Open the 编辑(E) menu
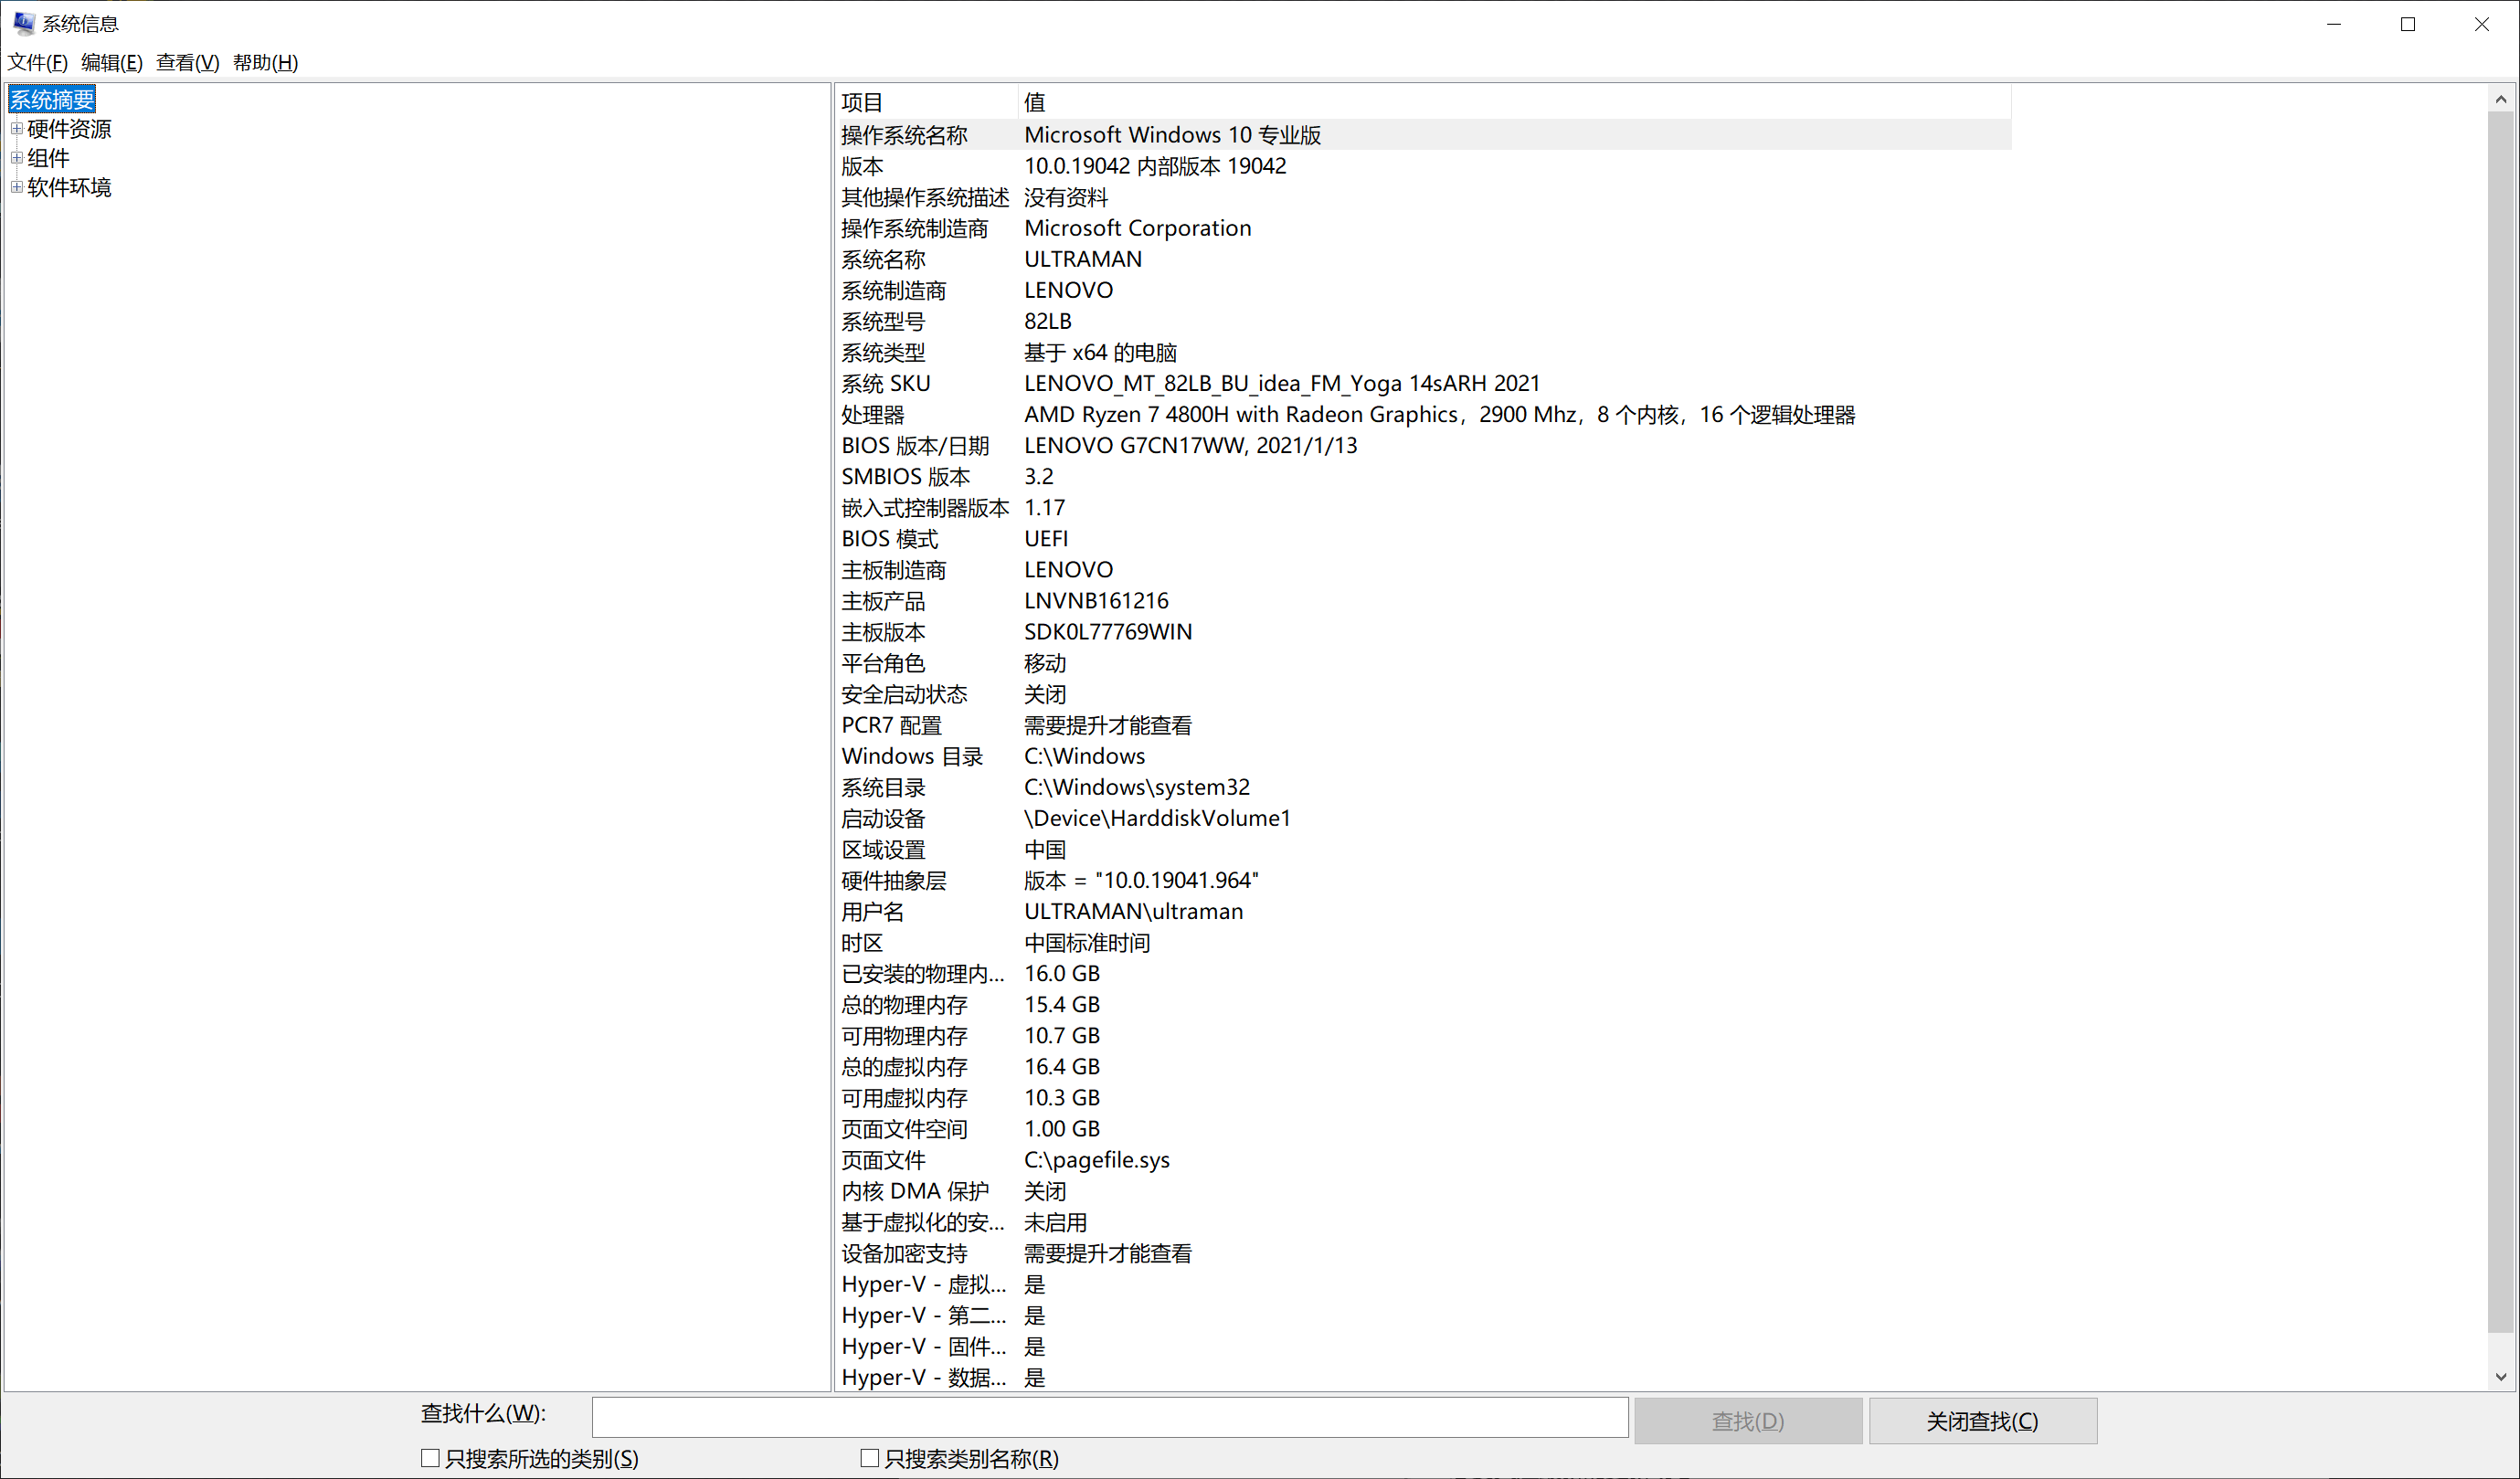Screen dimensions: 2520x1479 click(112, 62)
